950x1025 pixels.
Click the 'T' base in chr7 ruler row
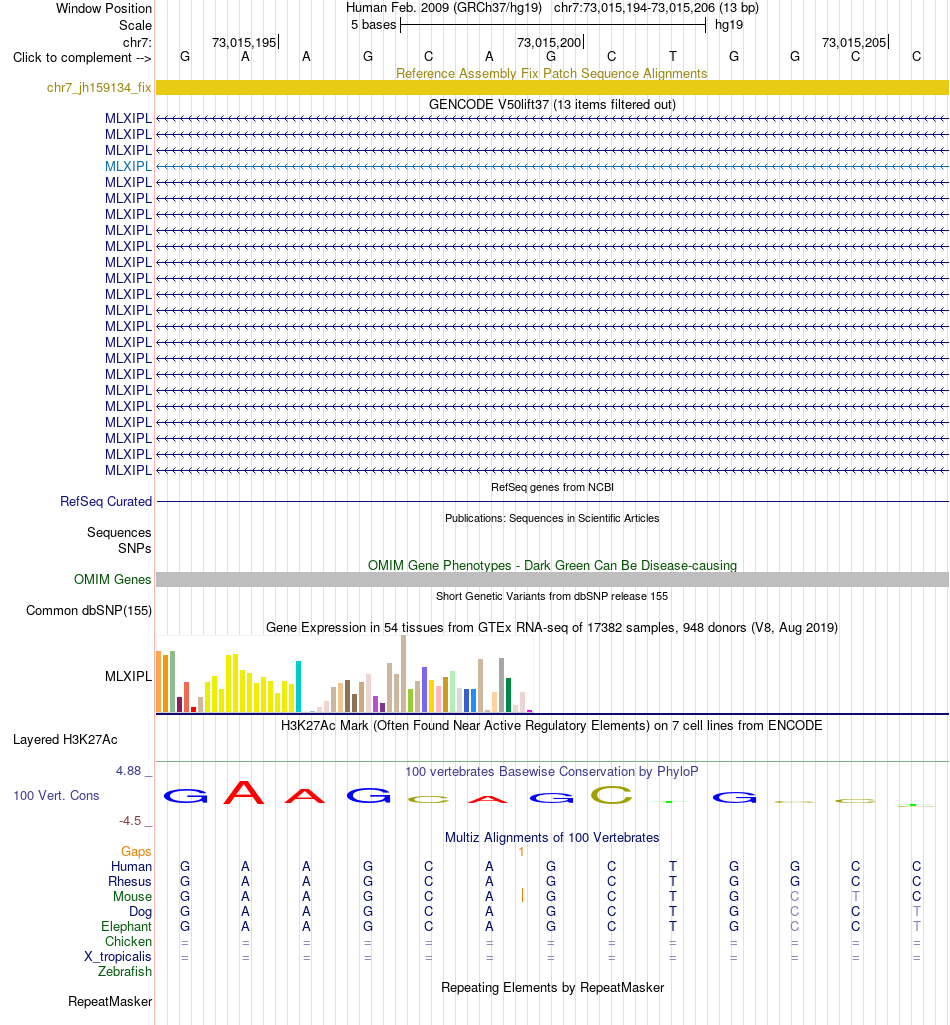tap(673, 57)
